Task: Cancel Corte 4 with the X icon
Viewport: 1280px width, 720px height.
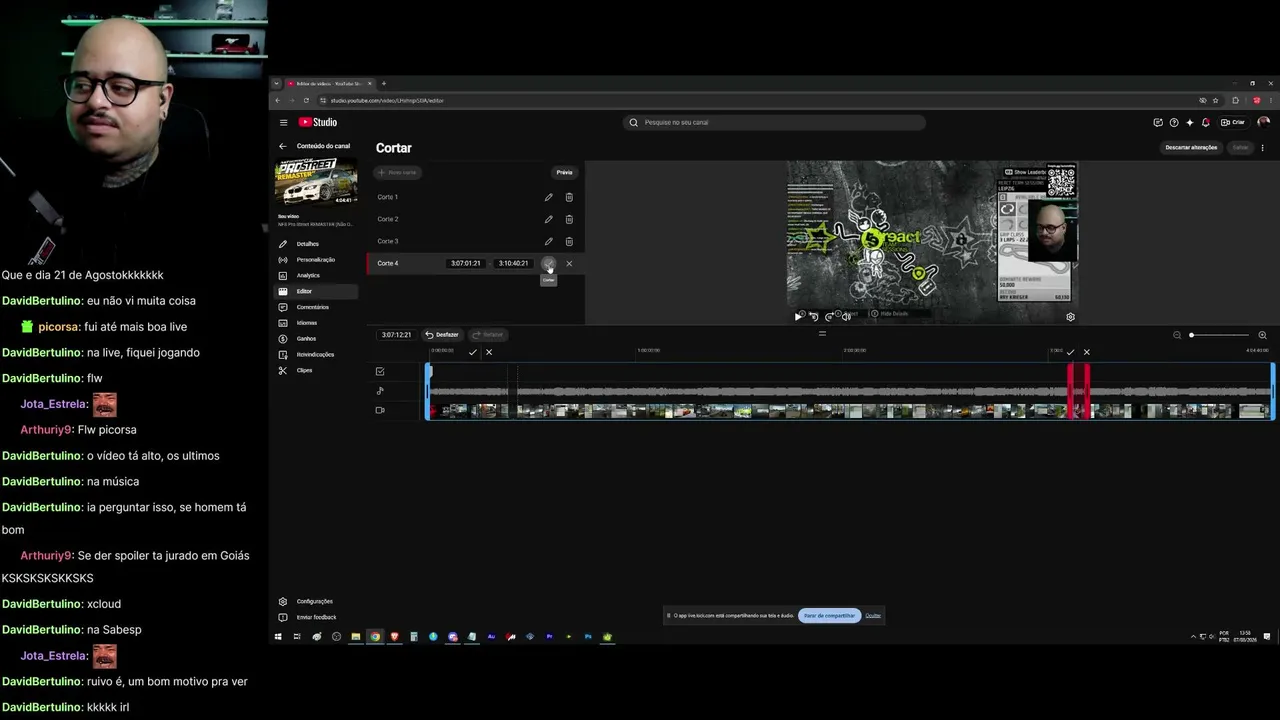Action: point(569,264)
